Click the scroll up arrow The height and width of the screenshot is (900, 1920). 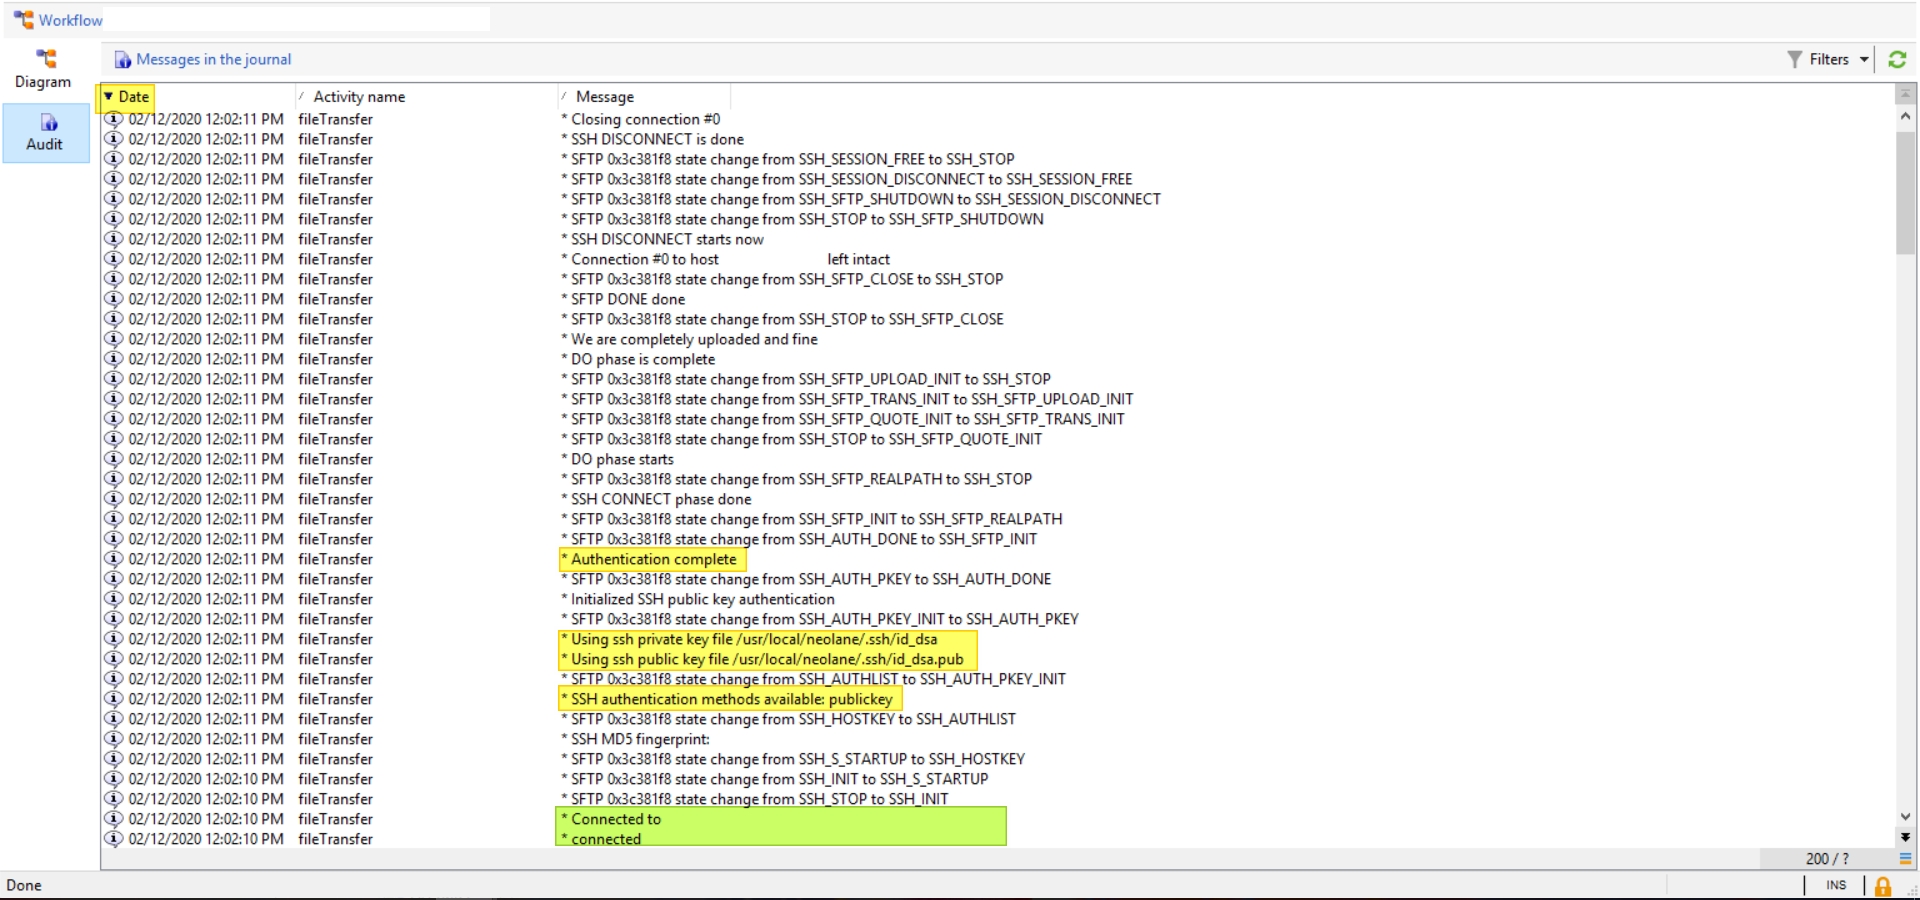tap(1905, 116)
